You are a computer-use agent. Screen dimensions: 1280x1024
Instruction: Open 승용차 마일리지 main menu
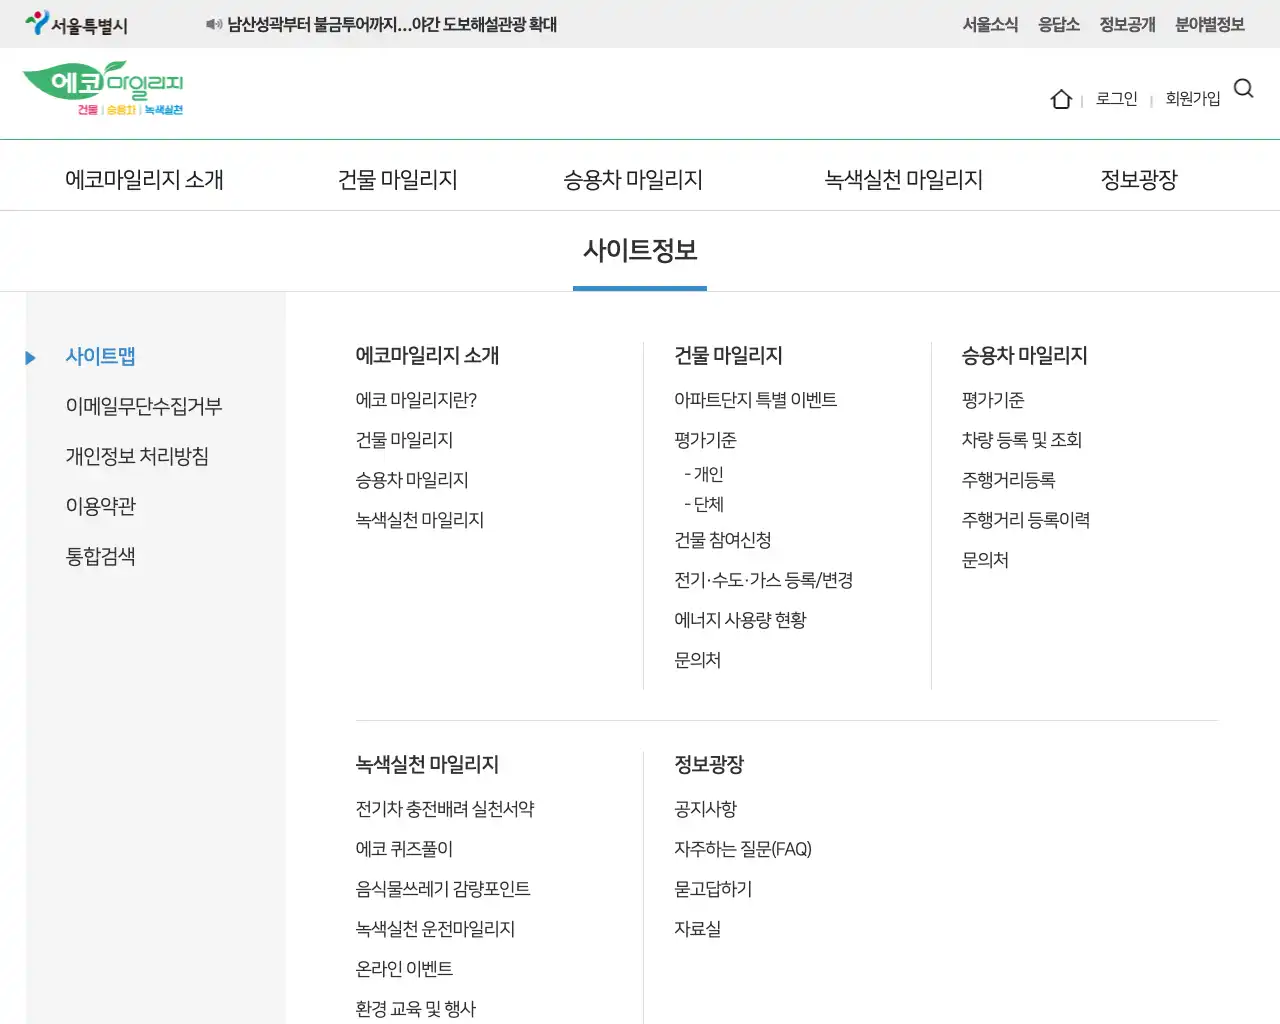[x=633, y=180]
